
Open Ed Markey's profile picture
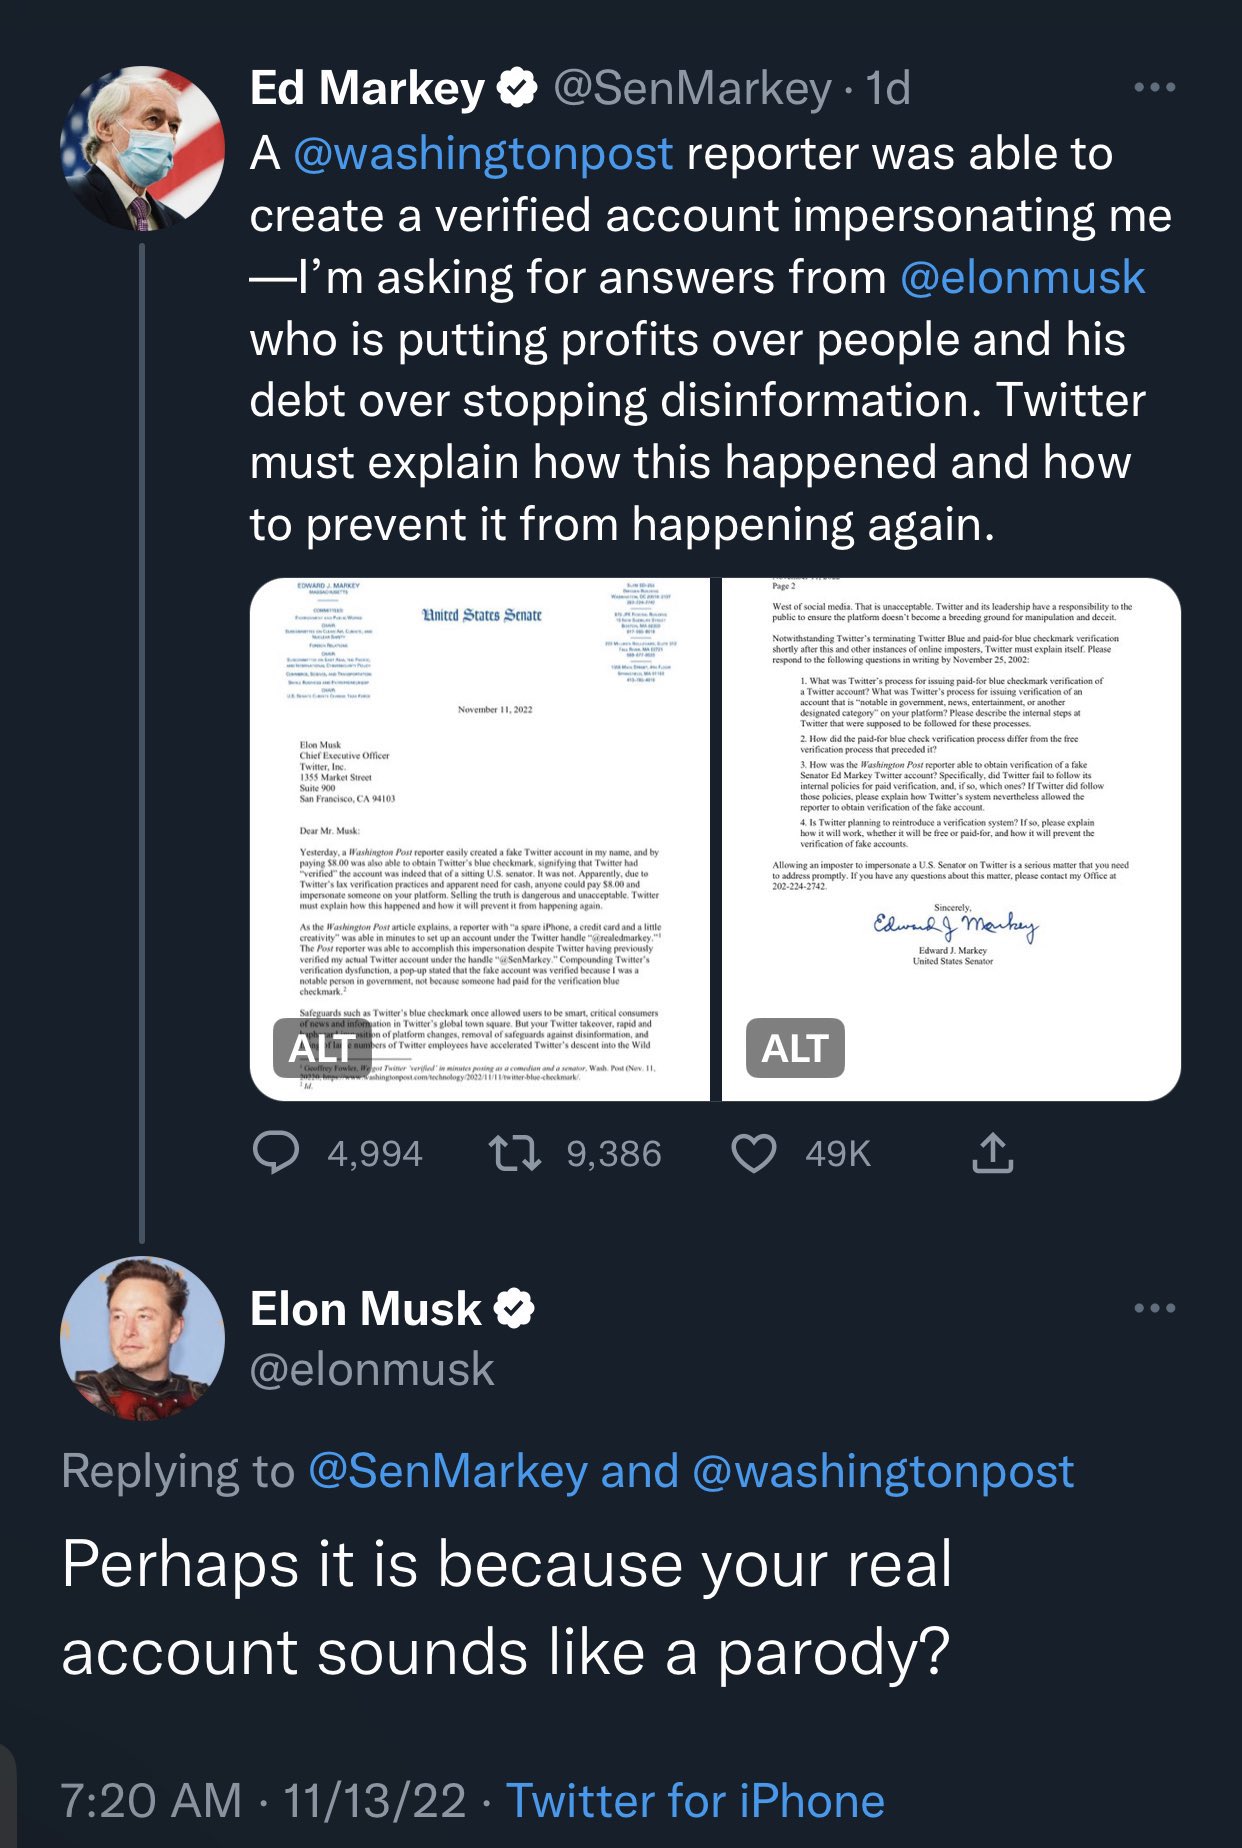coord(142,148)
